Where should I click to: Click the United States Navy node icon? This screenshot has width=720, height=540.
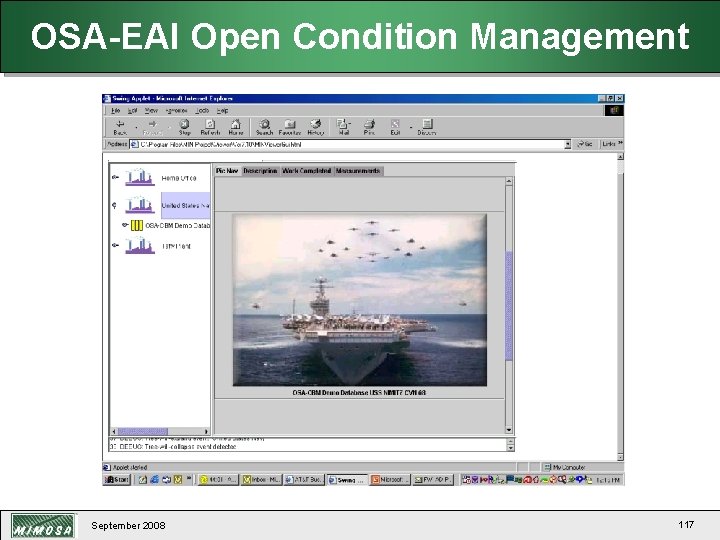point(140,205)
